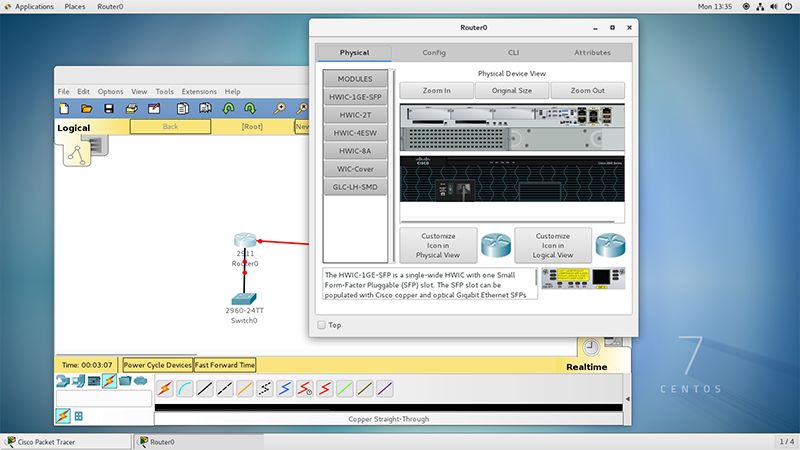Switch to the Config tab

(434, 53)
